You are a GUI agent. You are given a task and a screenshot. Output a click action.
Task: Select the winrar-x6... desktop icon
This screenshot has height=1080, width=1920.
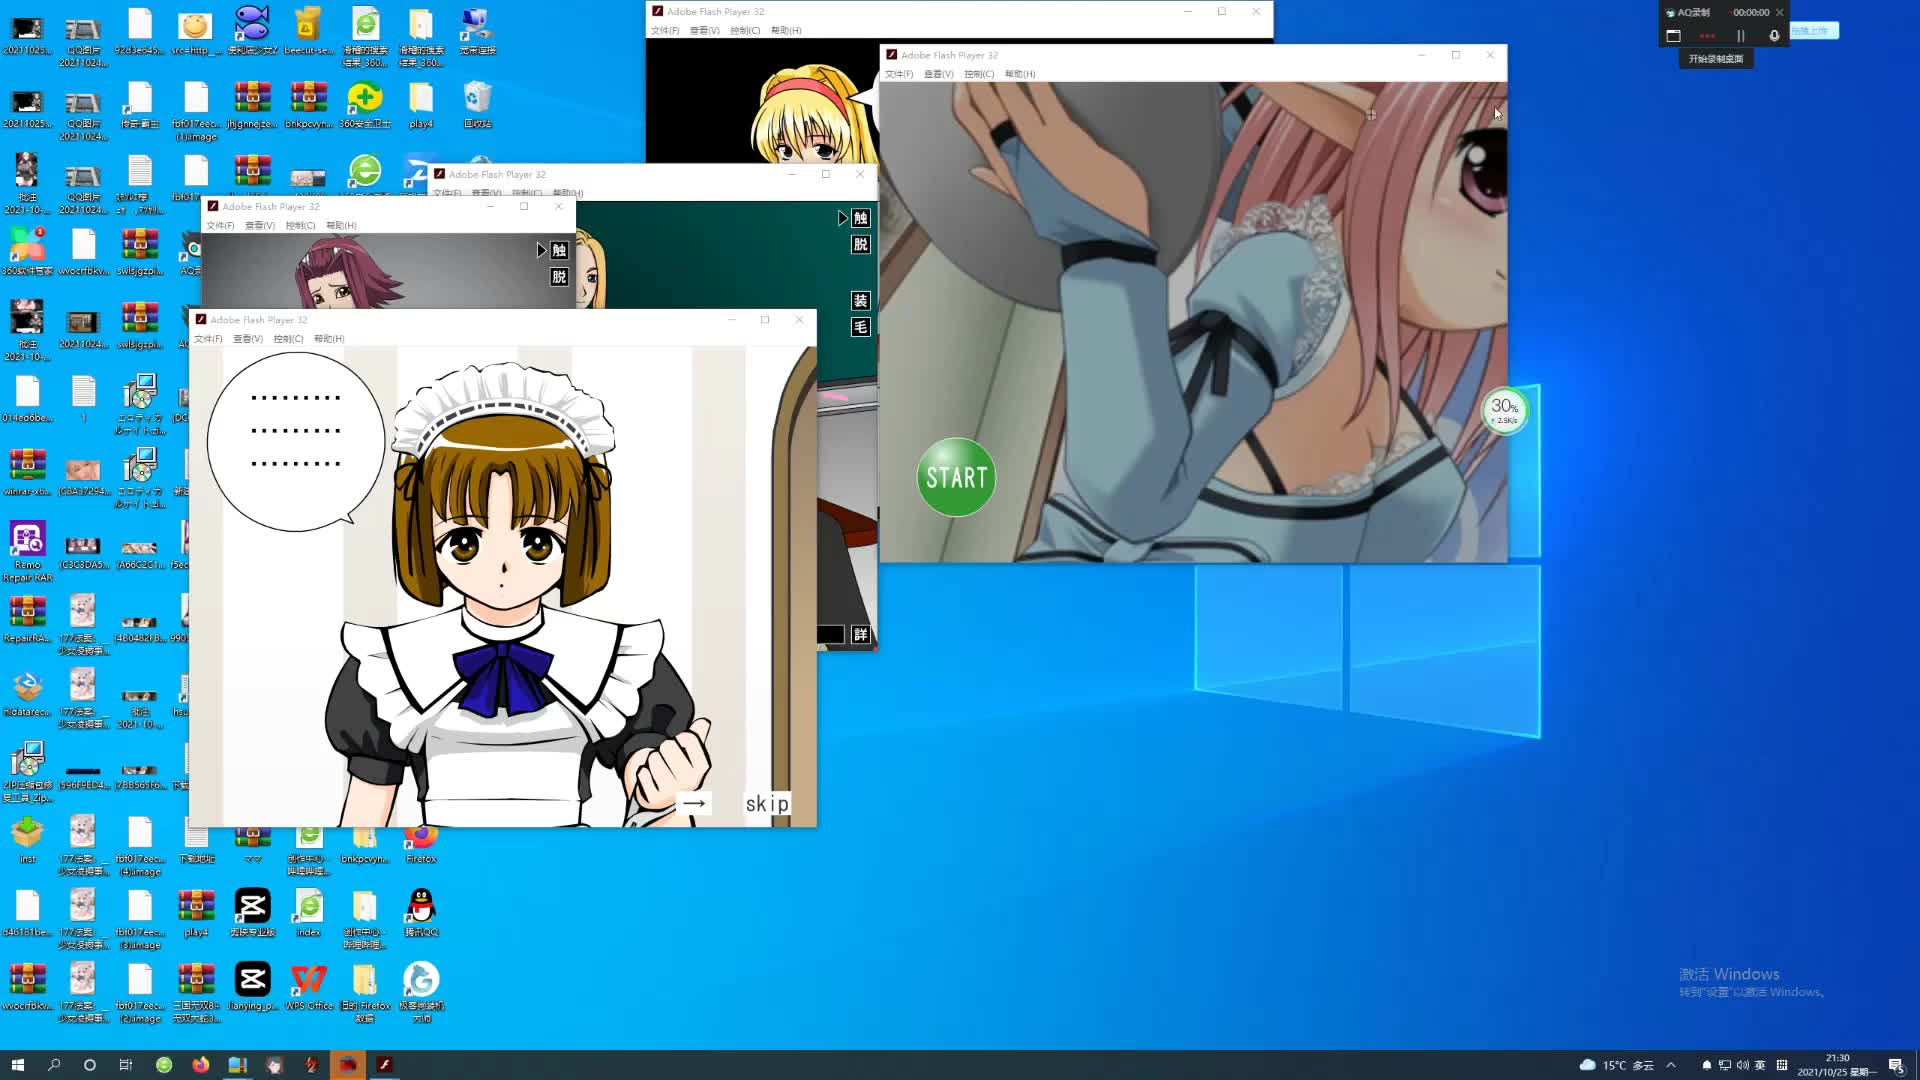(x=27, y=472)
